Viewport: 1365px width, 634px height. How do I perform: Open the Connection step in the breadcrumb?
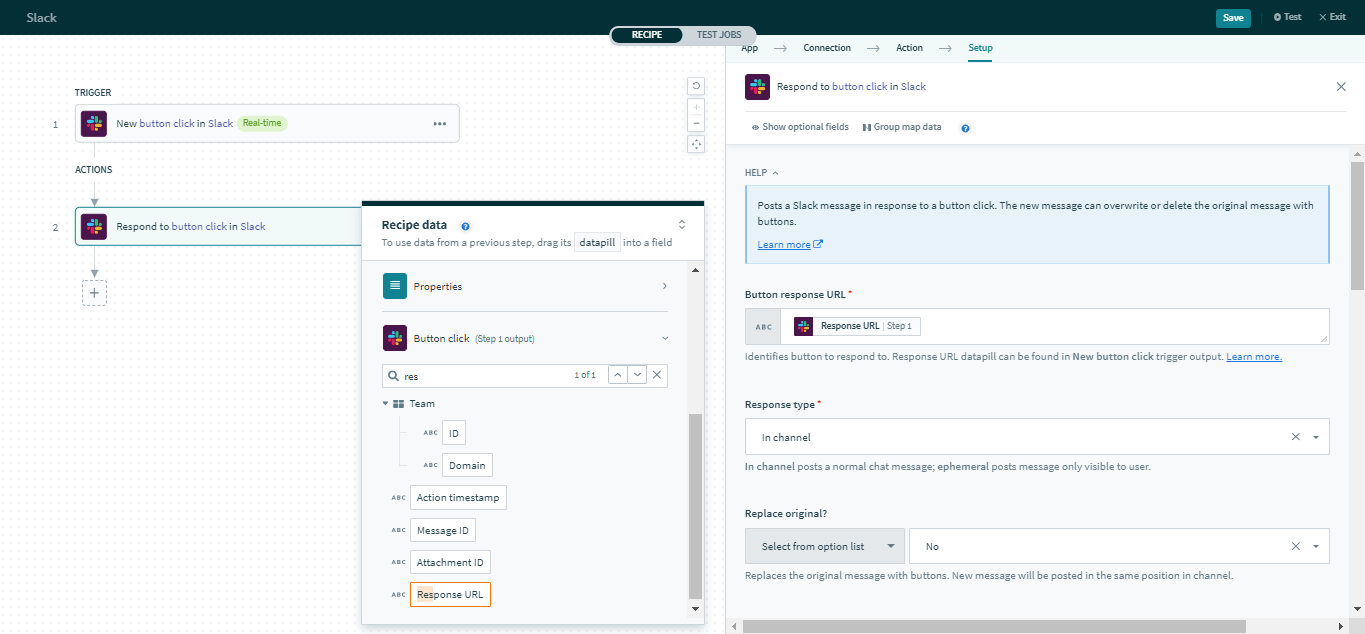pyautogui.click(x=827, y=48)
